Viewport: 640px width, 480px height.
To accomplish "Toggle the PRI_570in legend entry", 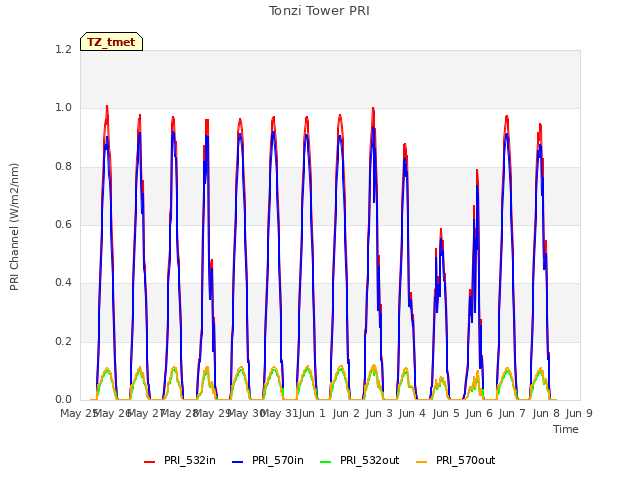I will coord(268,460).
